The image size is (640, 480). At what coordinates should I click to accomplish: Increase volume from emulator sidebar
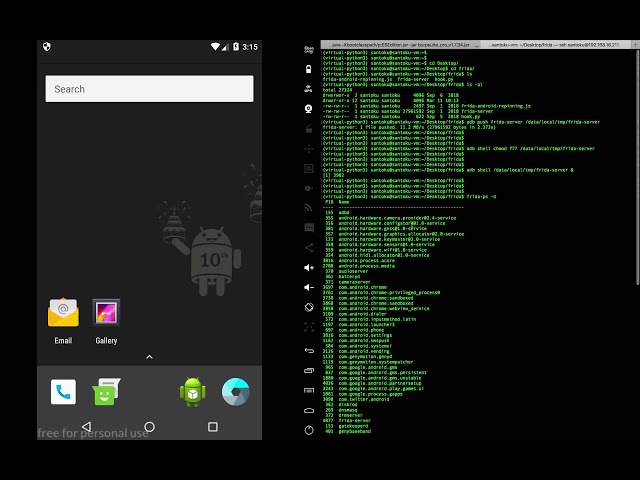(309, 268)
